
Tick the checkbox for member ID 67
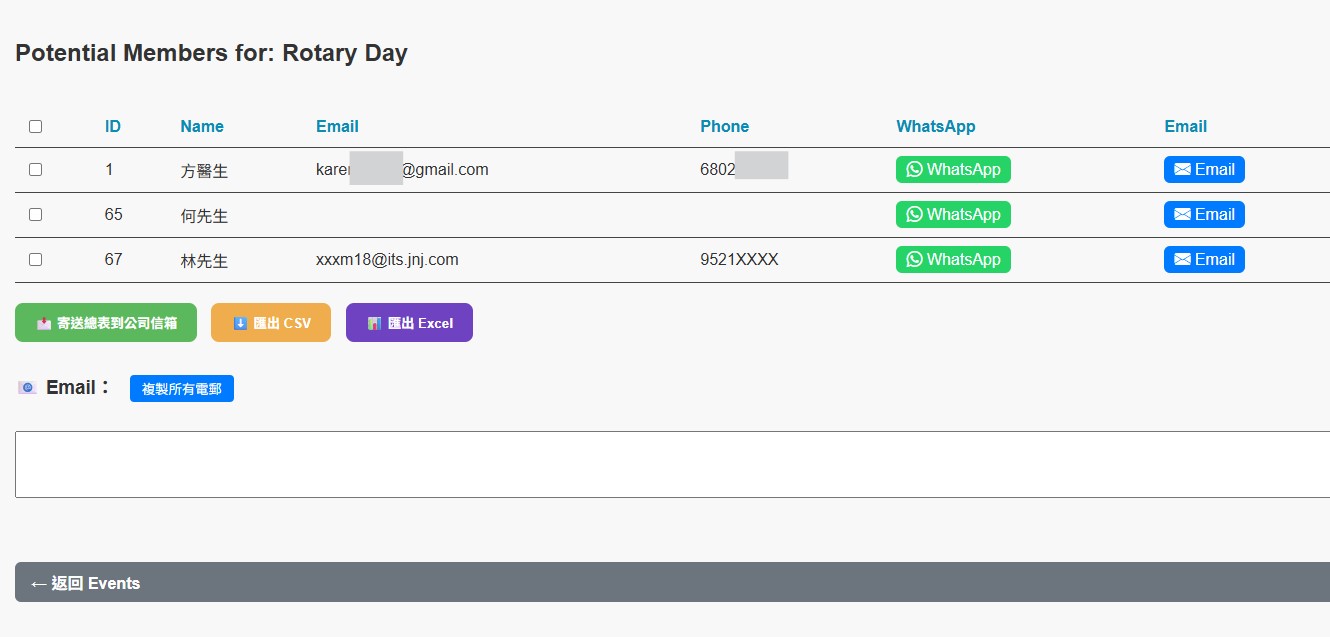[x=36, y=260]
